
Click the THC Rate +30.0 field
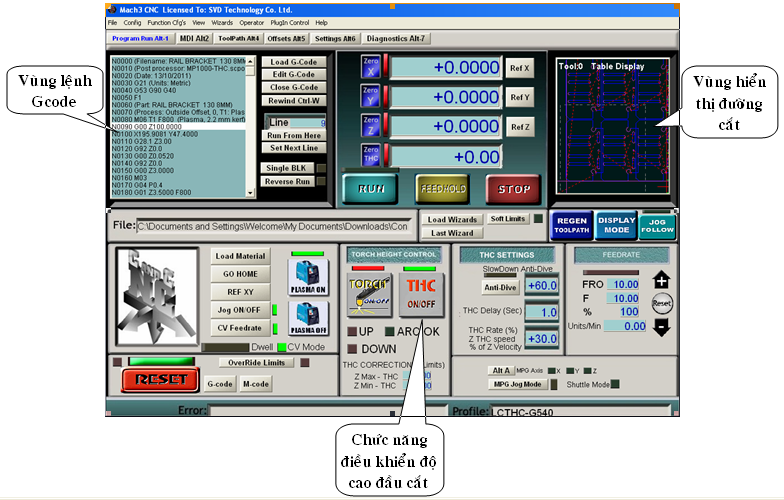[542, 338]
